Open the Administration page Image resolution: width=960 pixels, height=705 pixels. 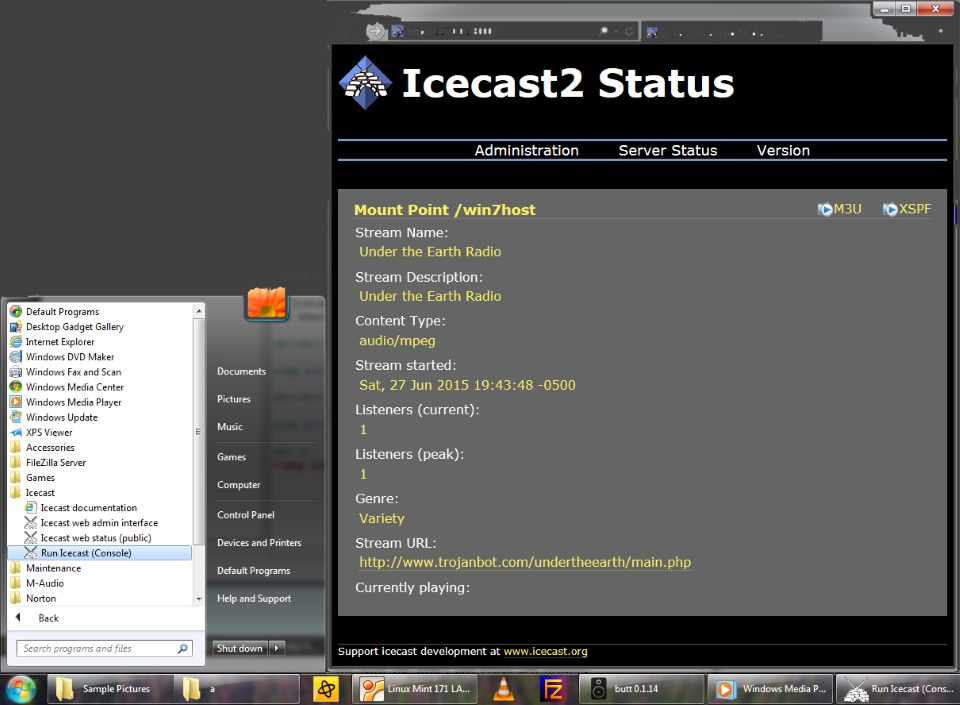click(527, 151)
